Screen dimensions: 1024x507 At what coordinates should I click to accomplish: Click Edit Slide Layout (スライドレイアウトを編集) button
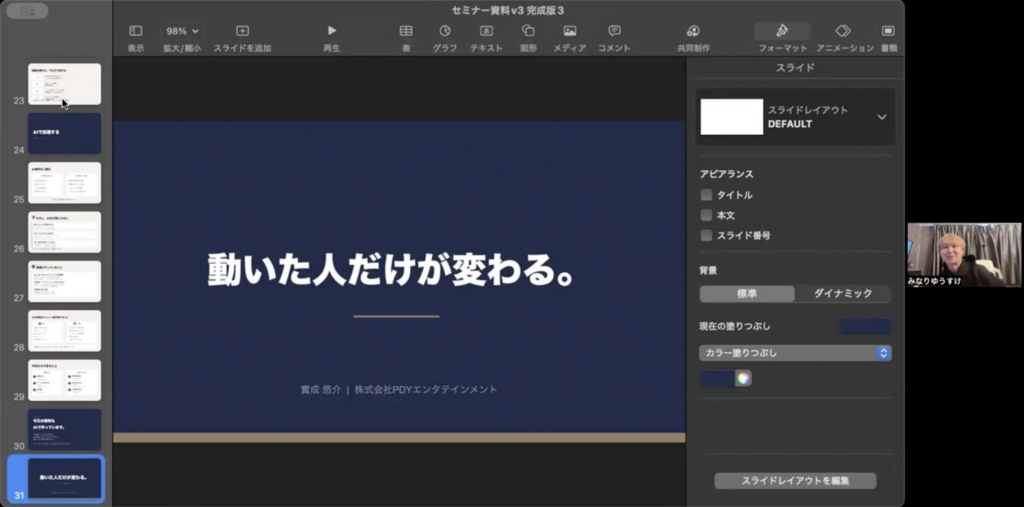(x=795, y=481)
